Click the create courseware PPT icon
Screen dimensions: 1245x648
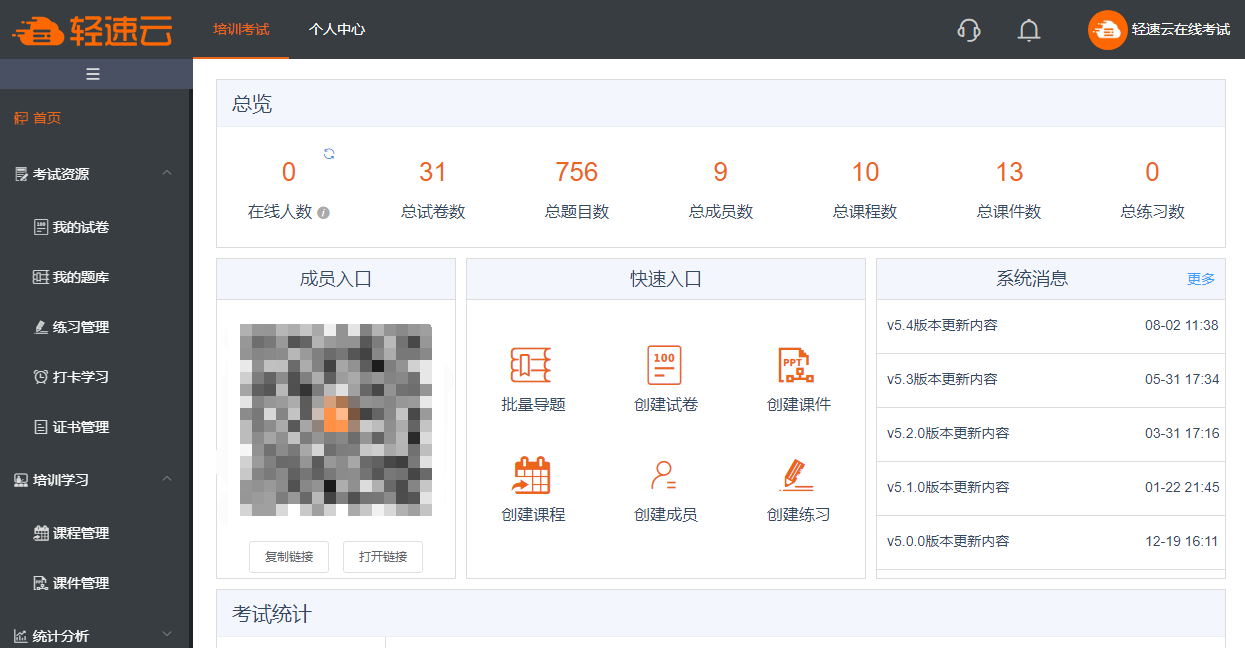coord(796,366)
